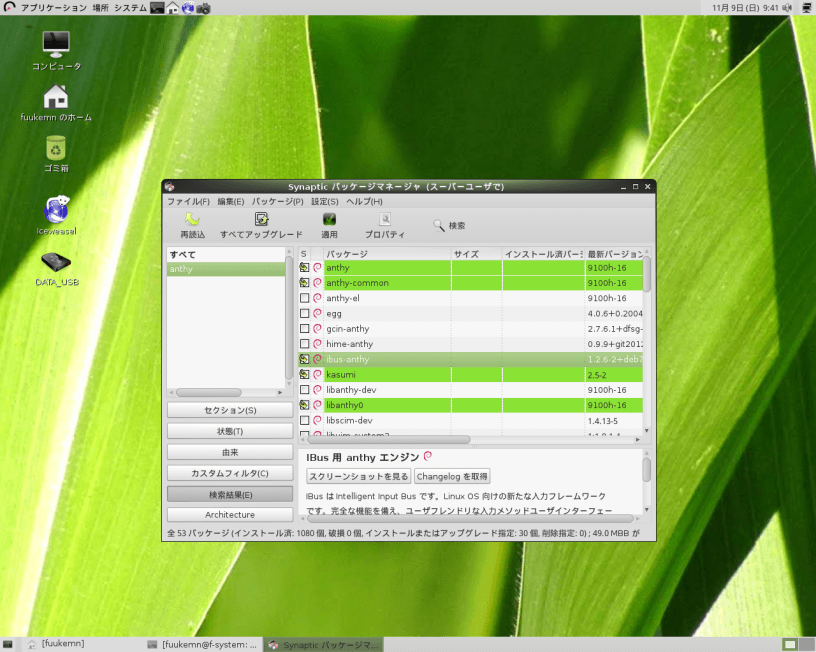Click the screenshot camera launcher in top panel

tap(203, 8)
